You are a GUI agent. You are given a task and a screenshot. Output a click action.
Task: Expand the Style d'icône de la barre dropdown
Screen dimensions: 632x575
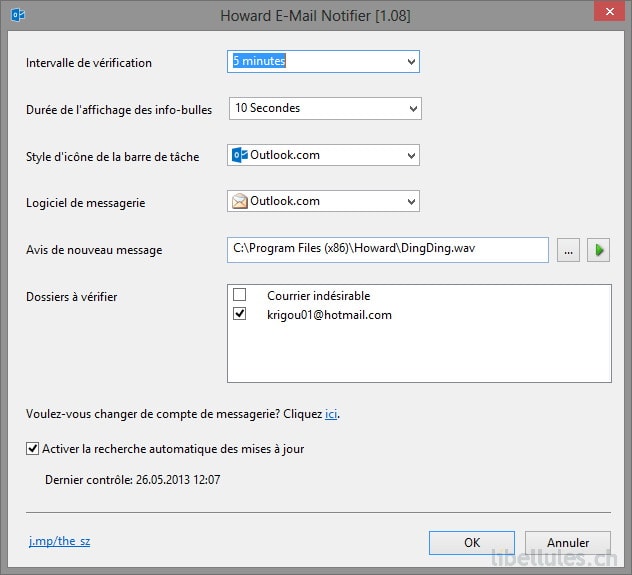point(411,155)
